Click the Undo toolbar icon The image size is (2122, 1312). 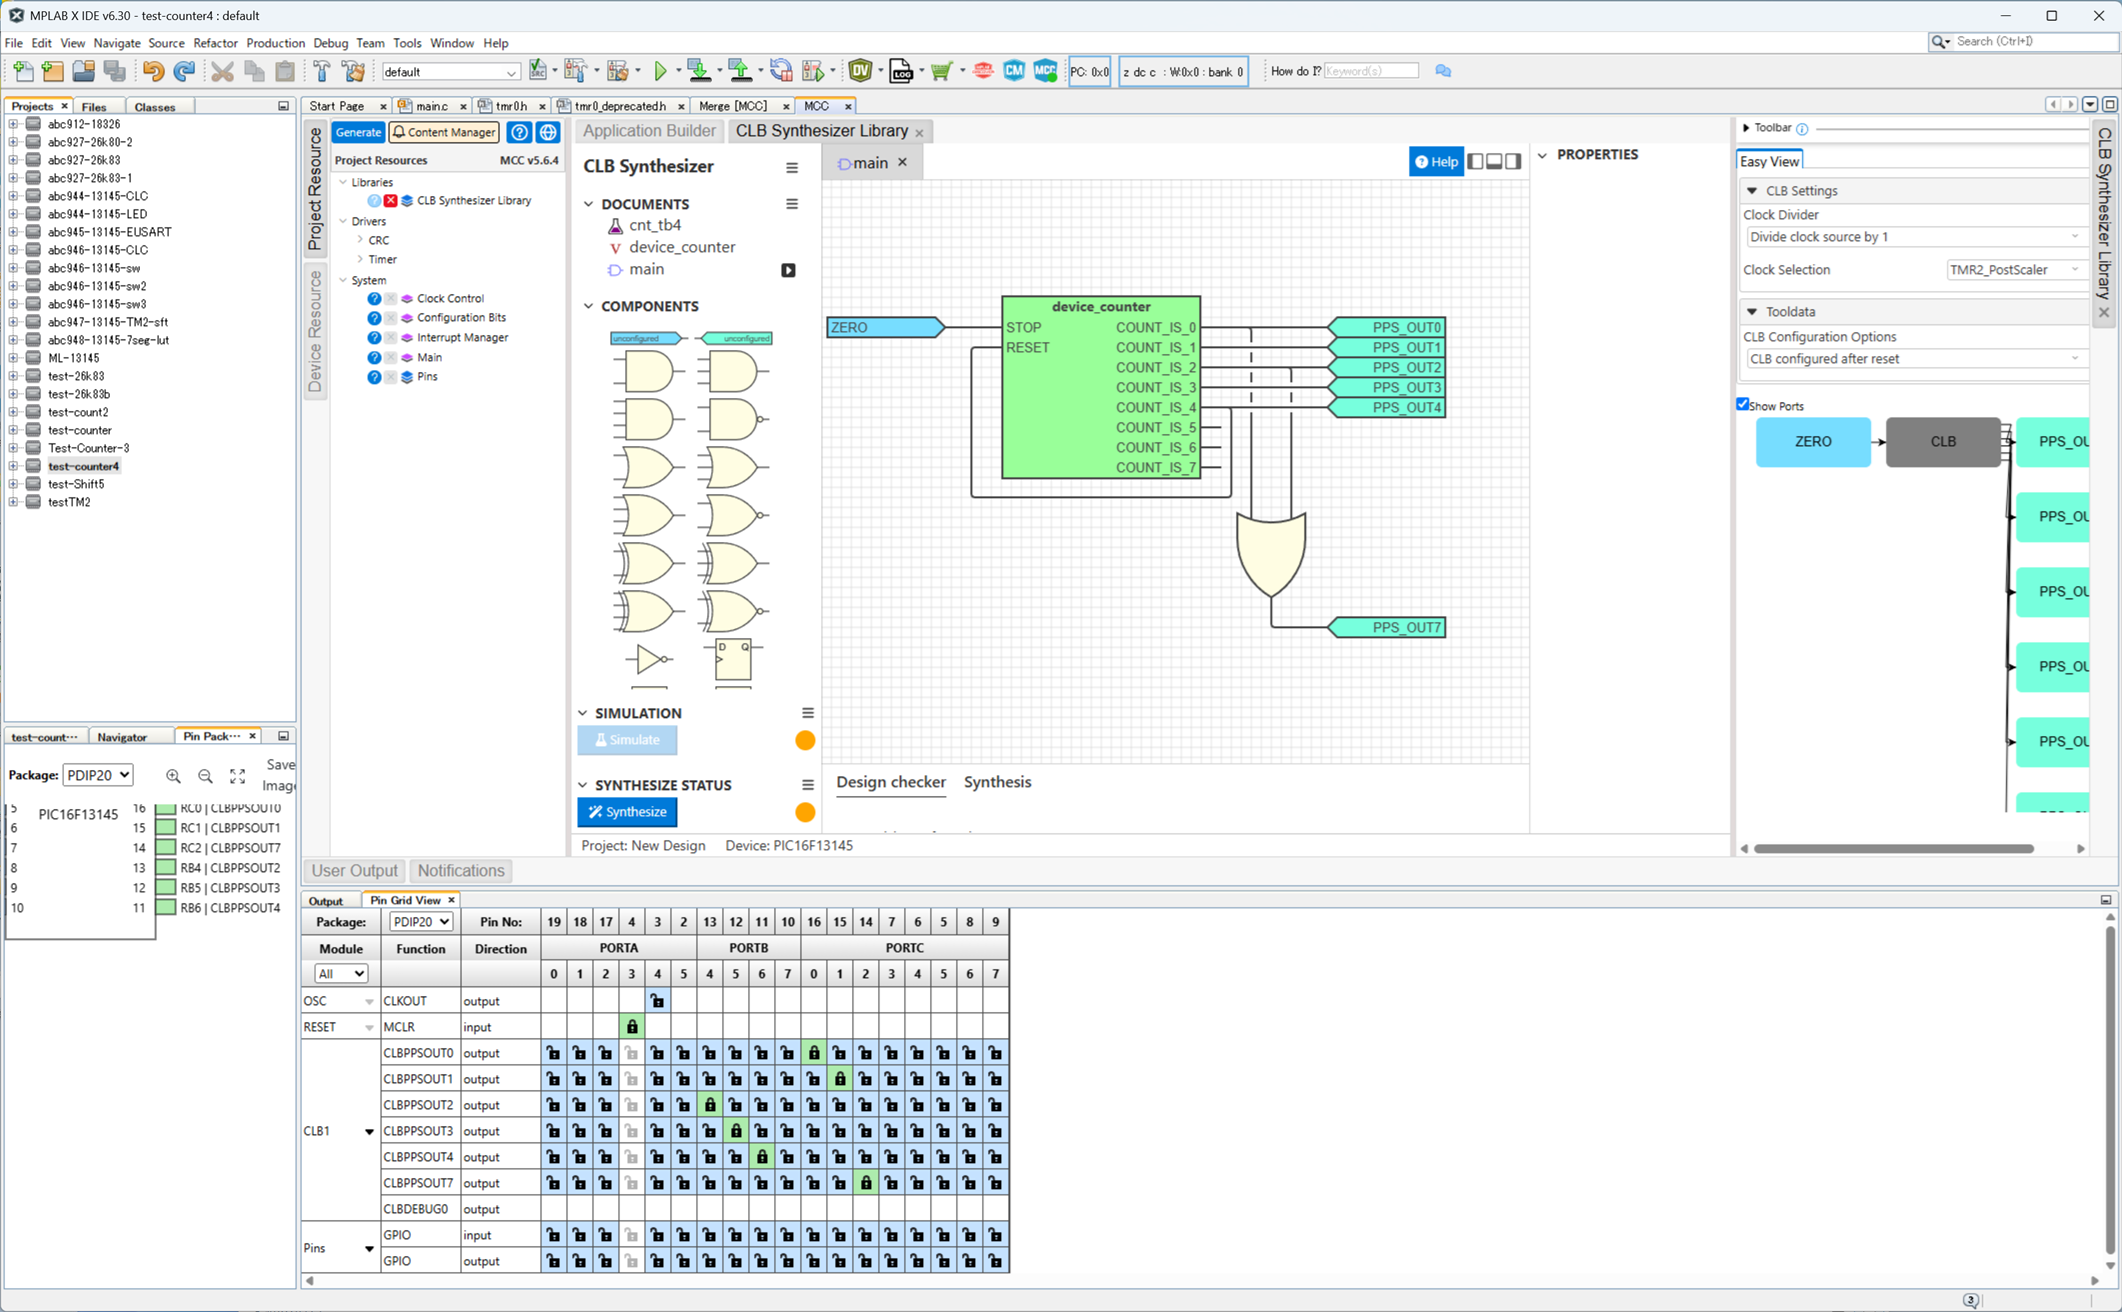tap(153, 71)
